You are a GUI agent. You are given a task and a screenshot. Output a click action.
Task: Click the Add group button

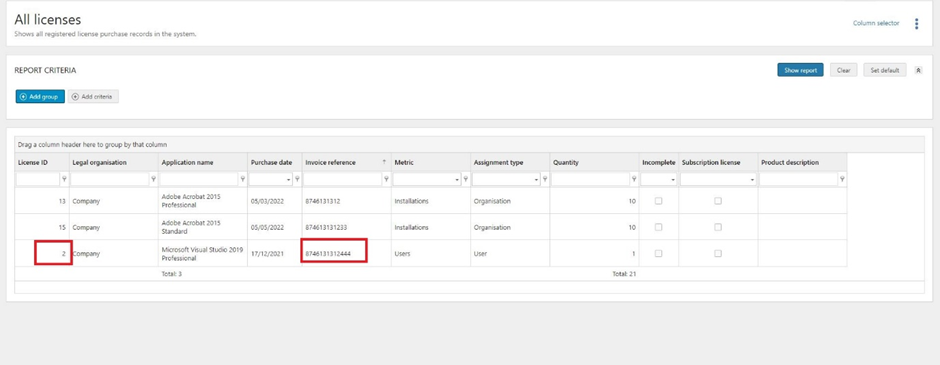click(40, 96)
